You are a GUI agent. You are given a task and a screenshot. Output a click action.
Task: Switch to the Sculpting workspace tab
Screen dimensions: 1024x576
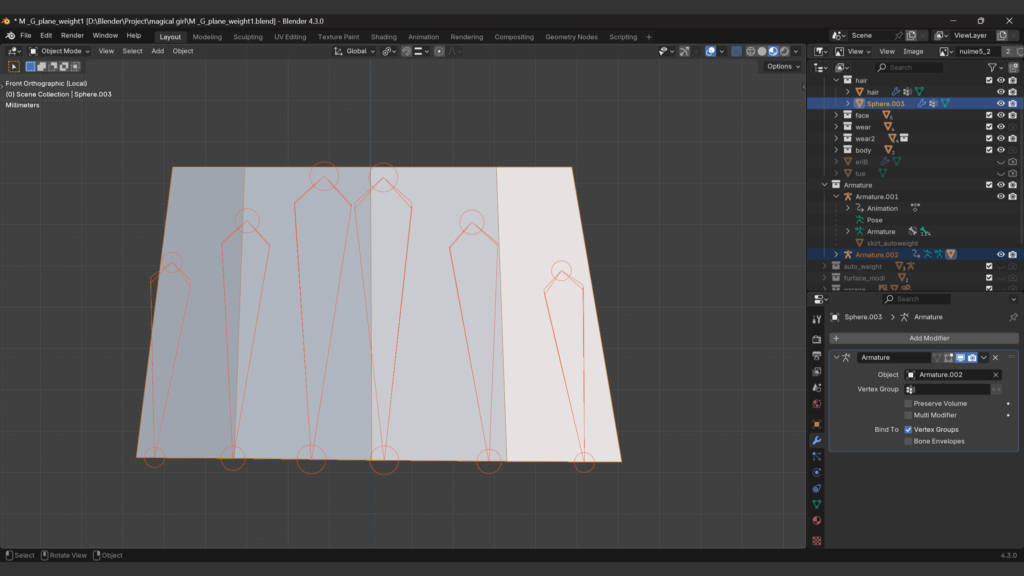pyautogui.click(x=247, y=37)
